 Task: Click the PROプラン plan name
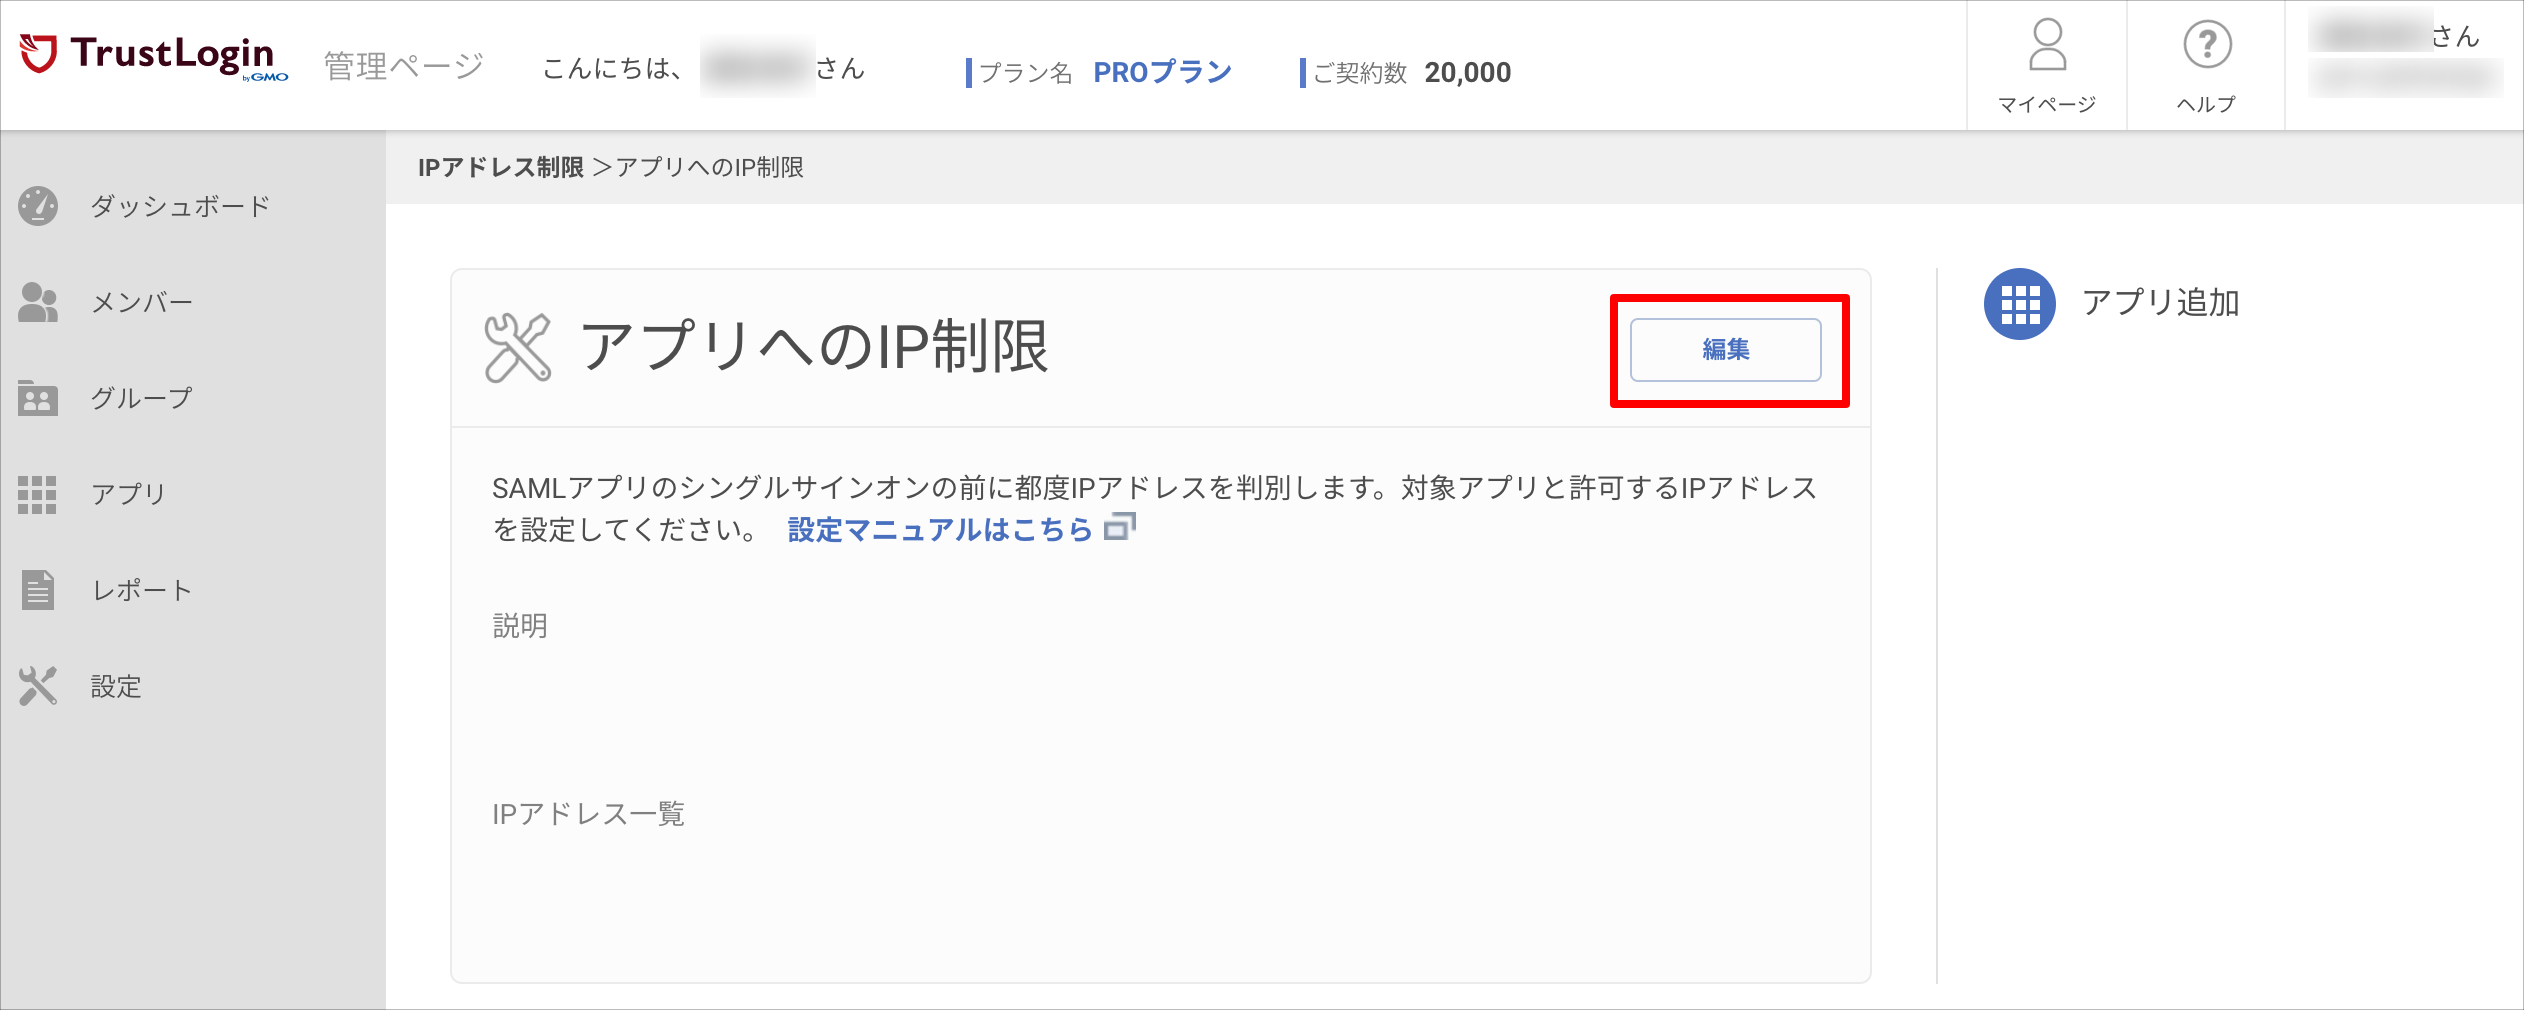click(1162, 73)
